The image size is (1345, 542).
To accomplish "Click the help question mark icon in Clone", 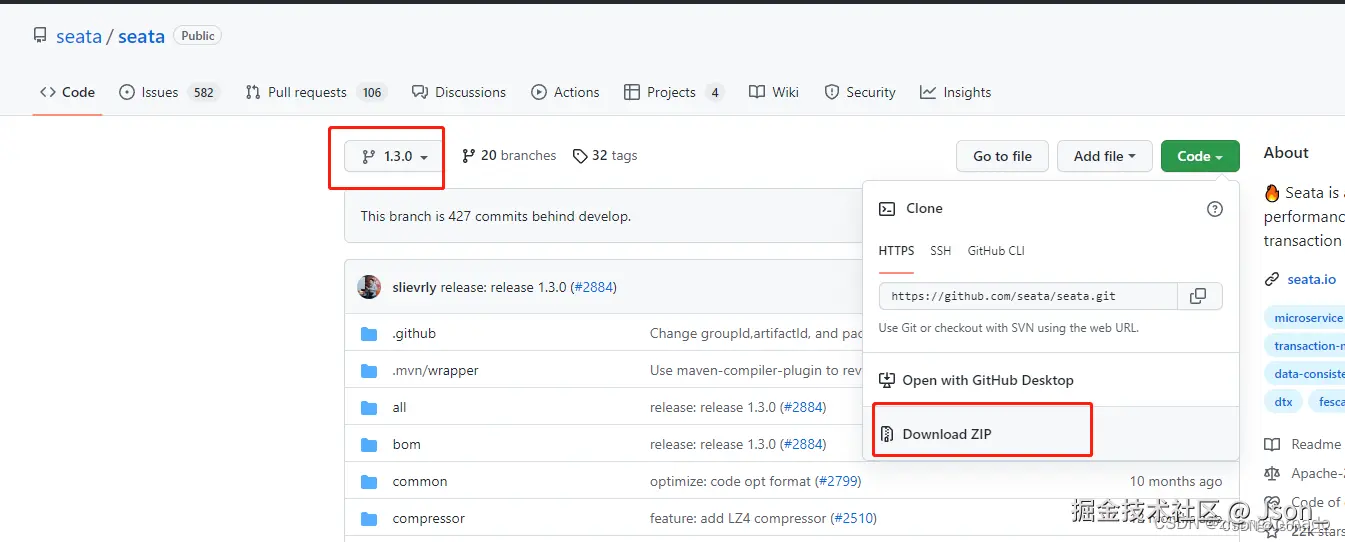I will click(1215, 209).
